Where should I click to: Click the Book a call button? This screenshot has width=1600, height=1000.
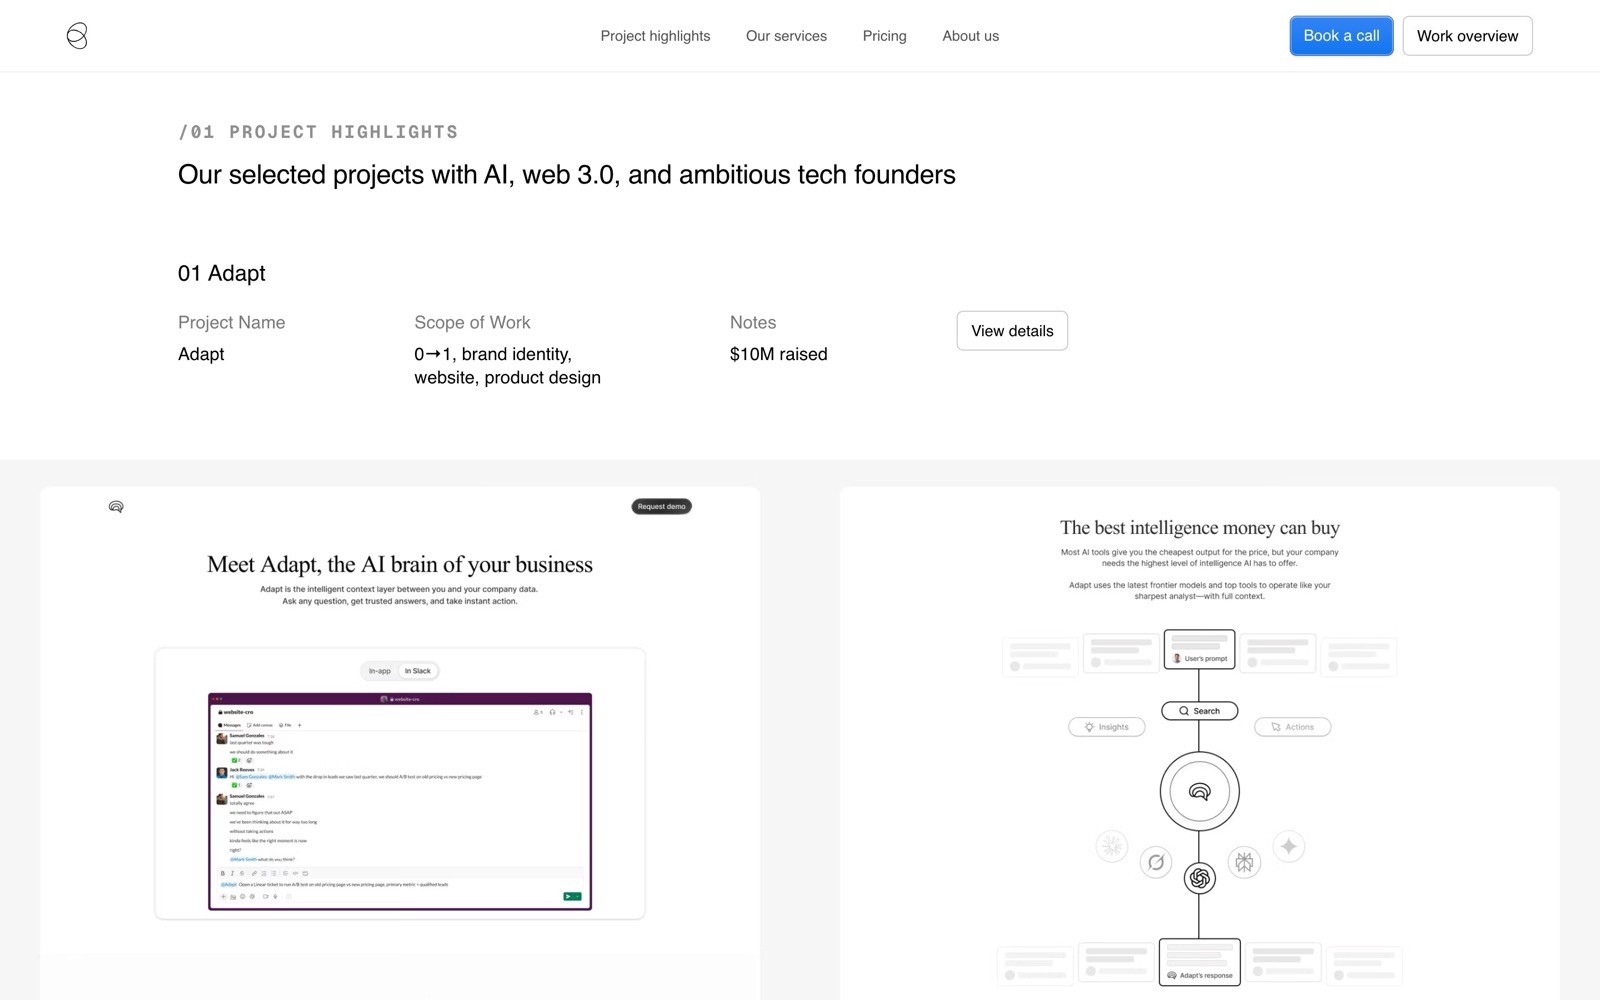click(x=1341, y=36)
